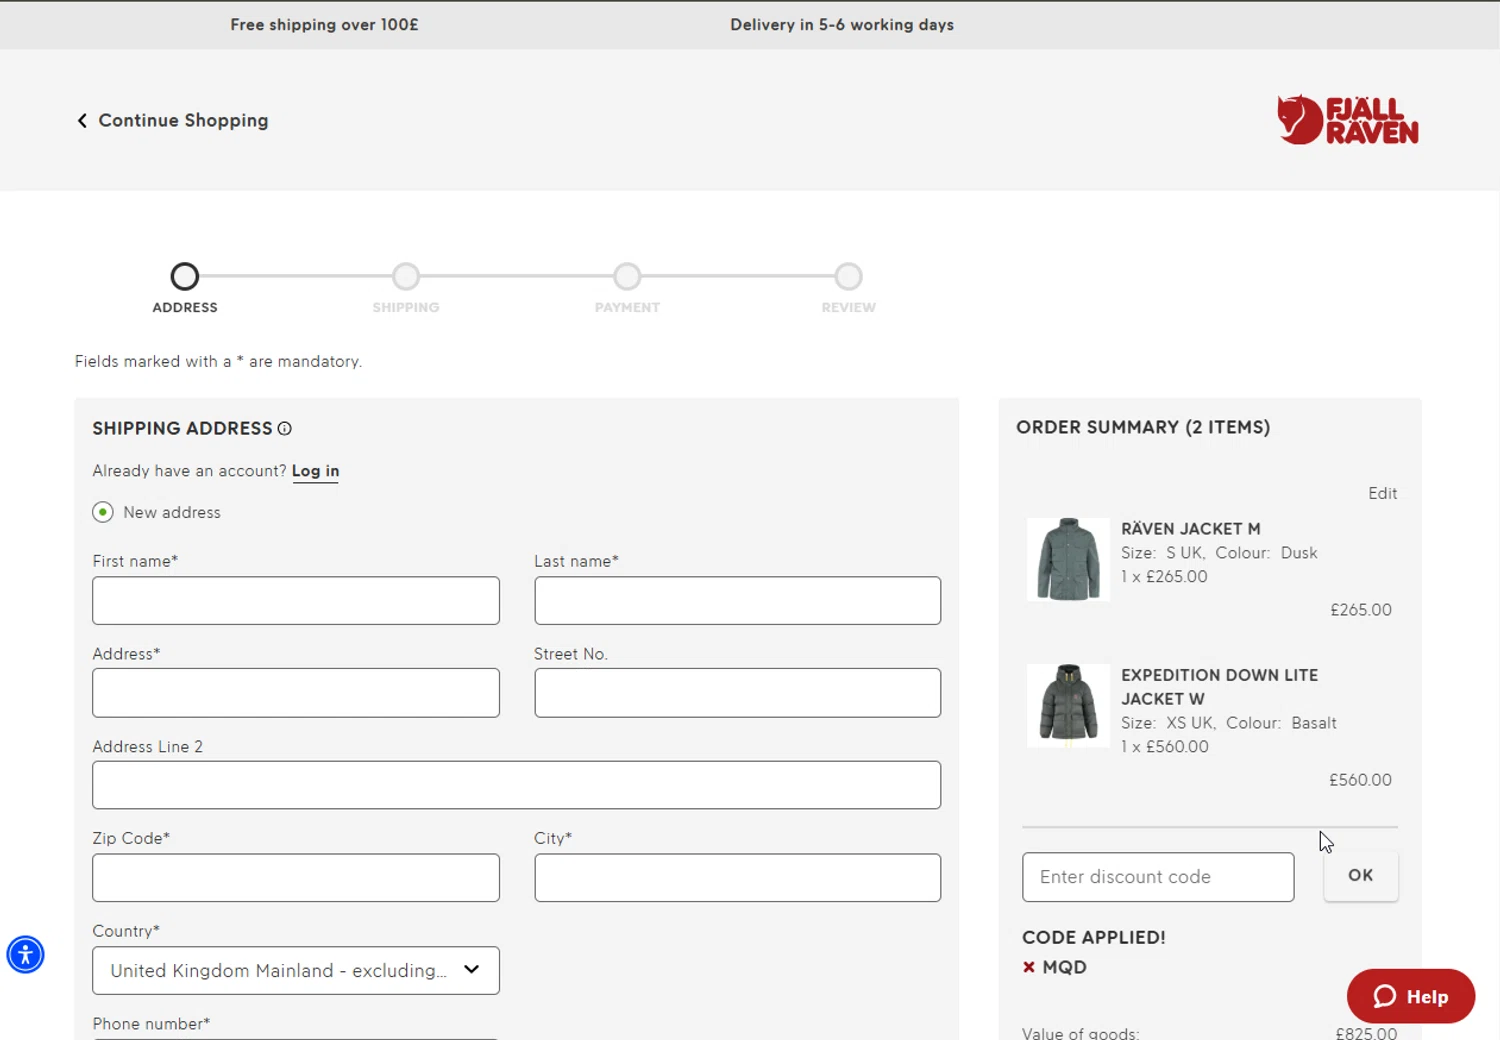
Task: Focus the City field
Action: tap(738, 878)
